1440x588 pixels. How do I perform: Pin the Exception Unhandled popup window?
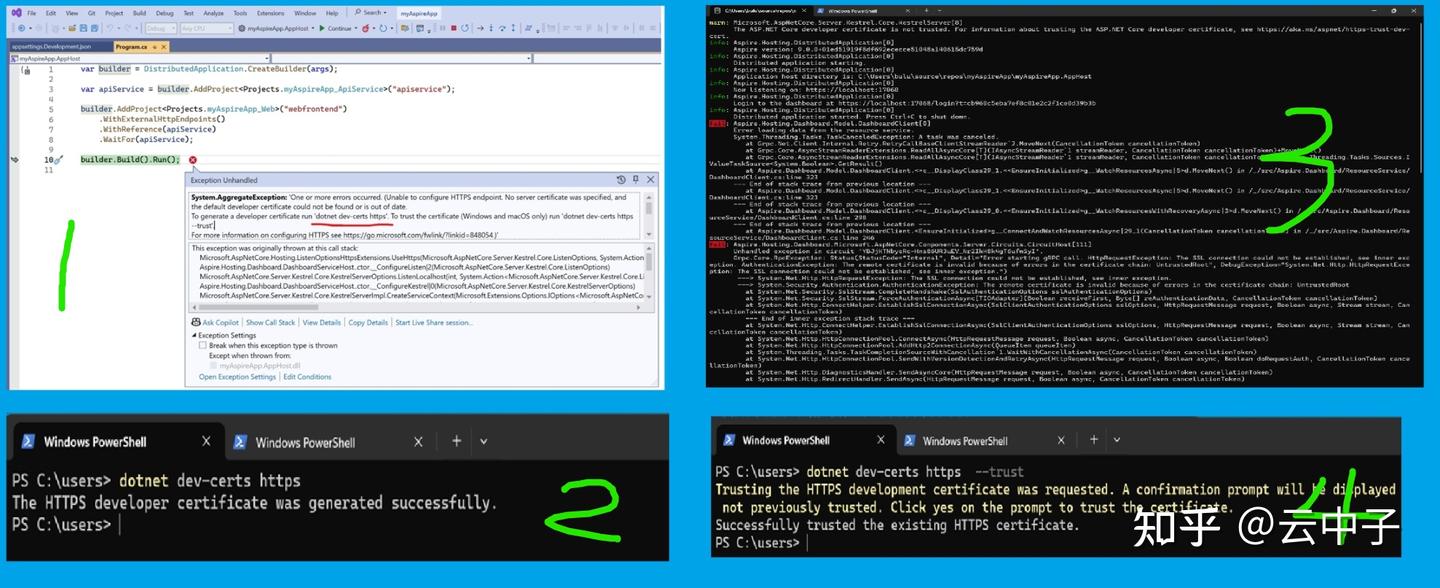pyautogui.click(x=634, y=177)
